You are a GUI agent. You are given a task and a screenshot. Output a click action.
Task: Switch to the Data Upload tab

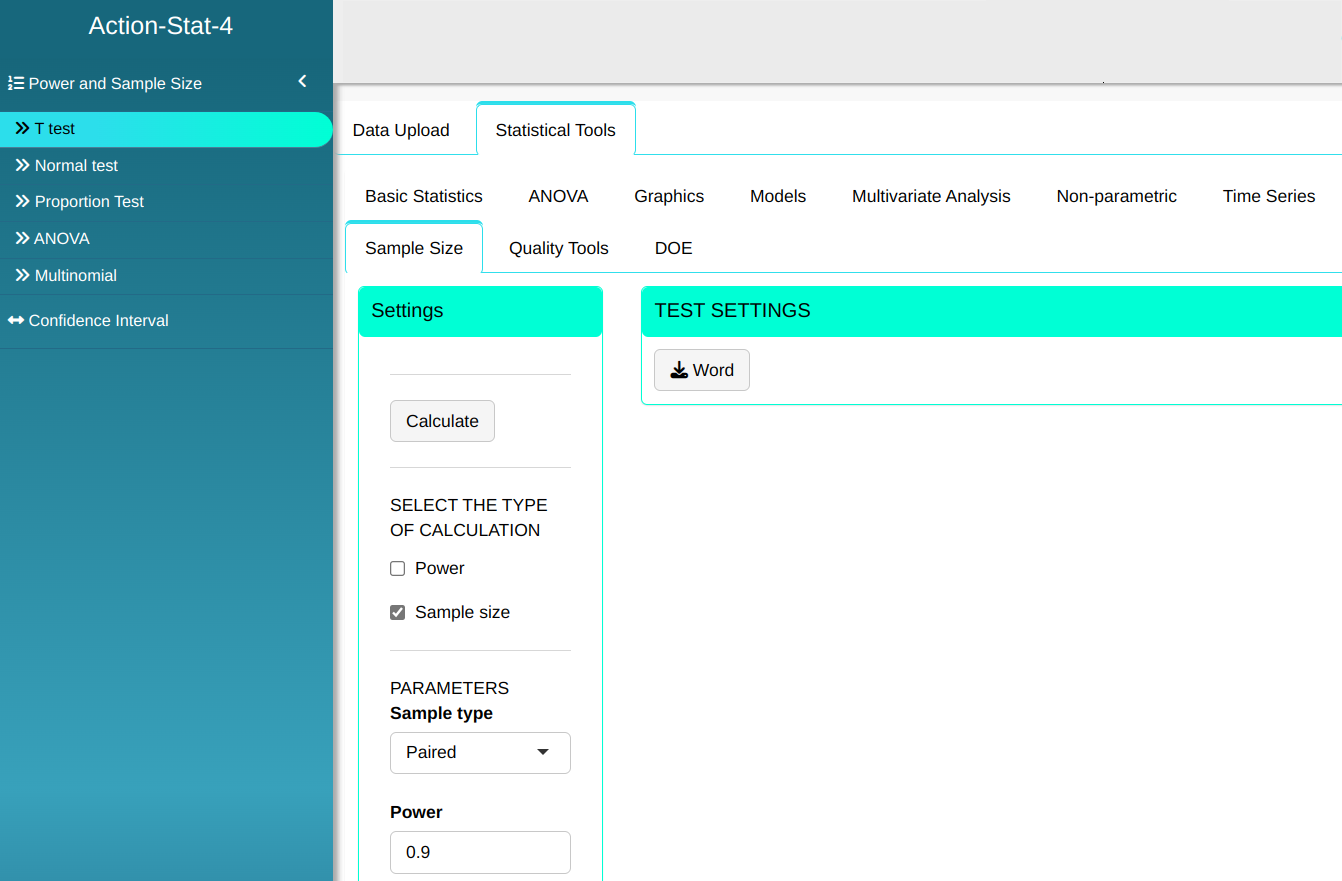click(401, 130)
